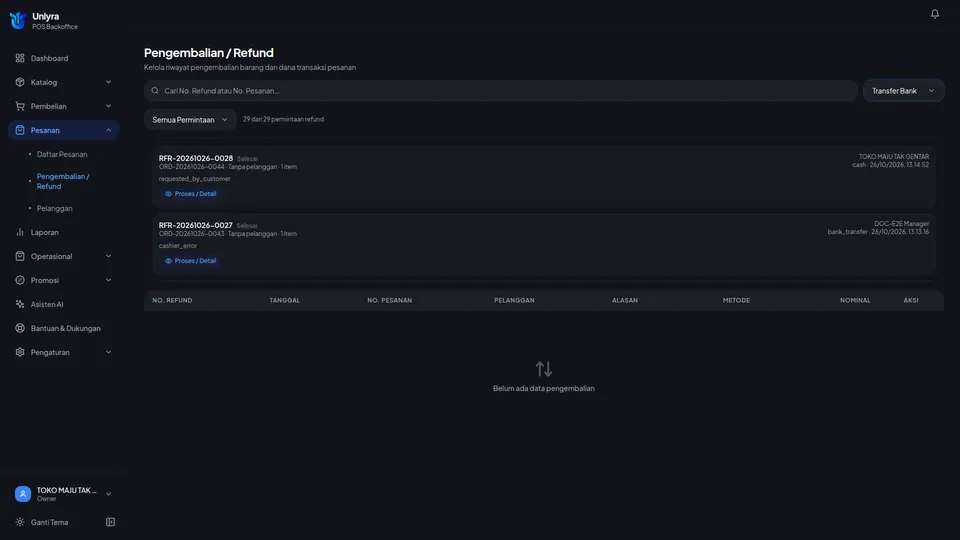Open the Semua Permintaan filter dropdown
This screenshot has width=960, height=540.
(190, 119)
